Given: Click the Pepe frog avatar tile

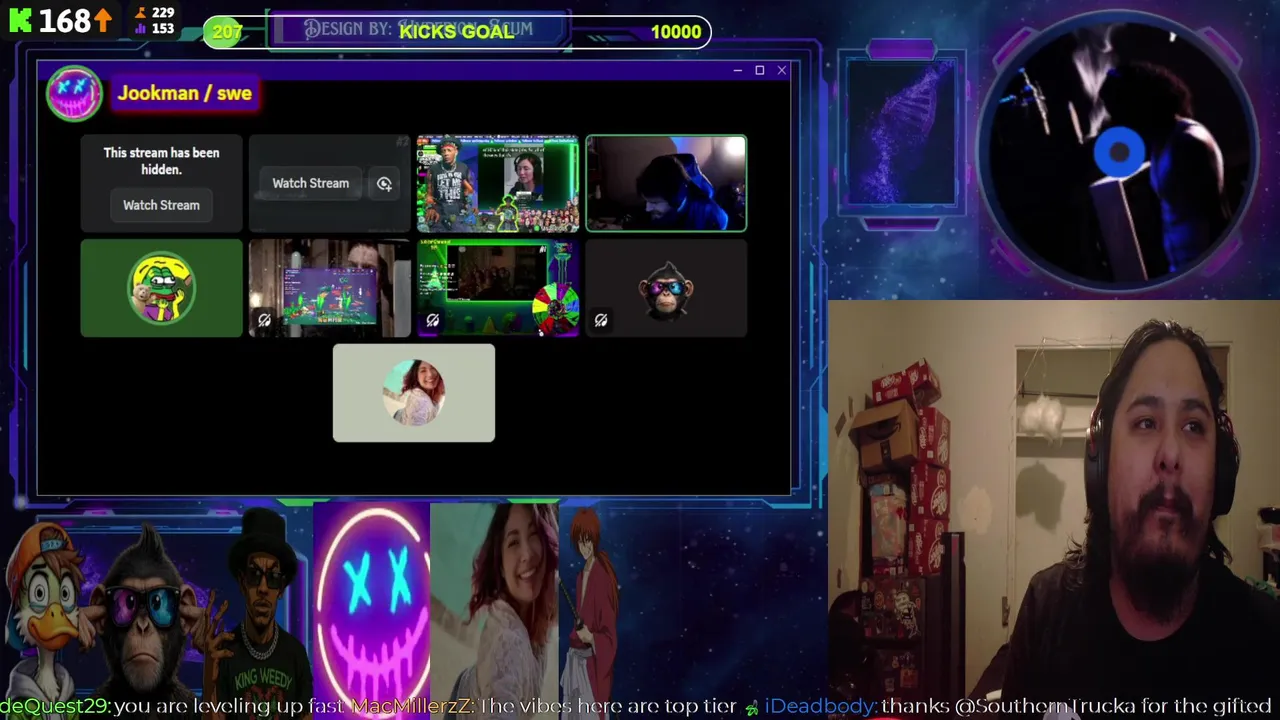Looking at the screenshot, I should pos(161,288).
